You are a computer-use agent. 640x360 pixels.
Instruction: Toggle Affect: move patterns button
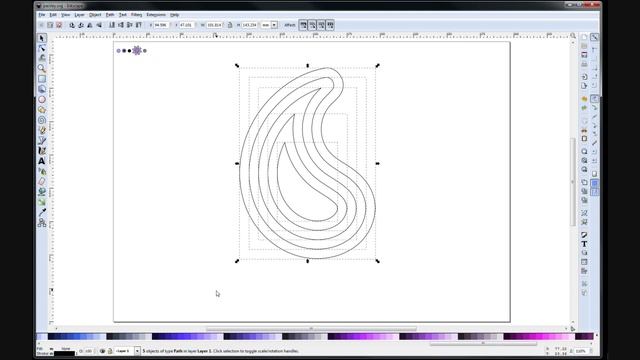(x=330, y=25)
